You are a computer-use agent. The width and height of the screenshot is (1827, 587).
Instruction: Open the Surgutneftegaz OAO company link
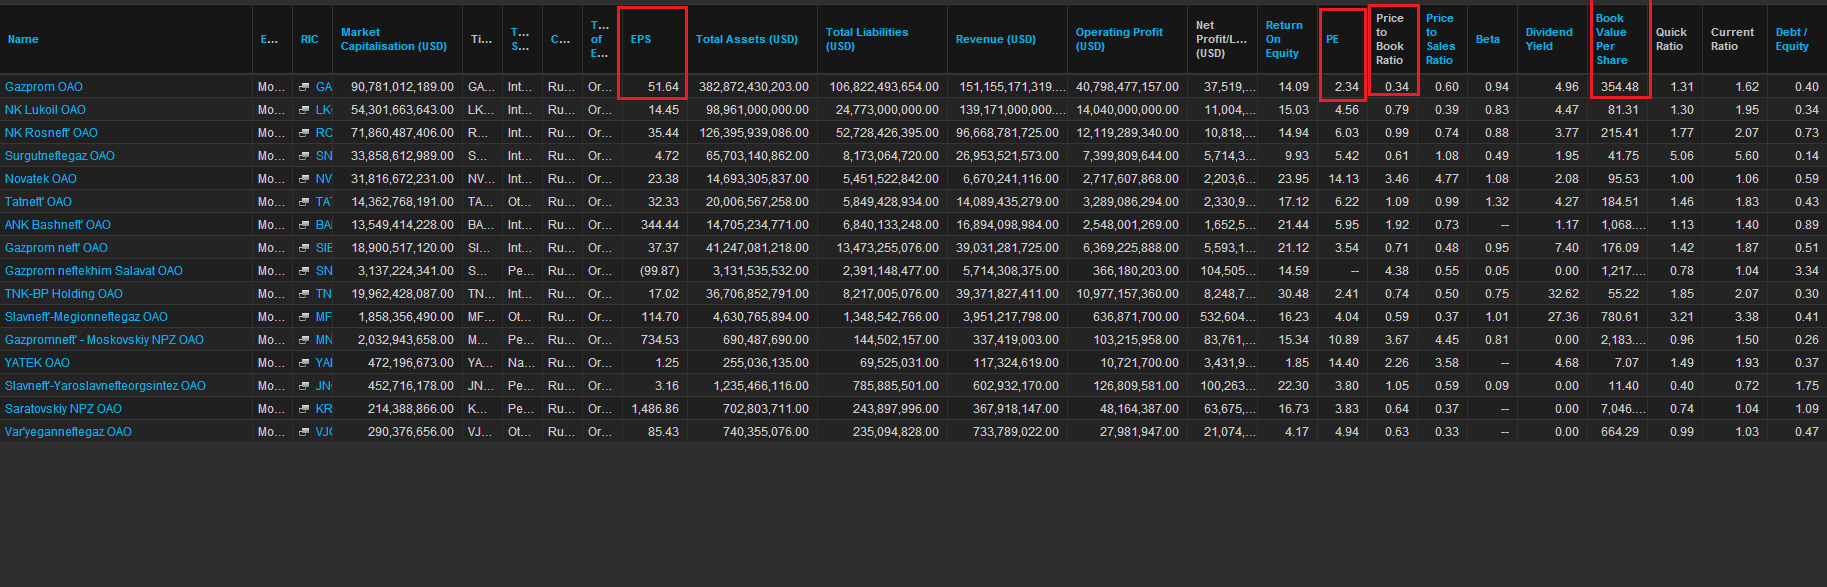coord(60,156)
